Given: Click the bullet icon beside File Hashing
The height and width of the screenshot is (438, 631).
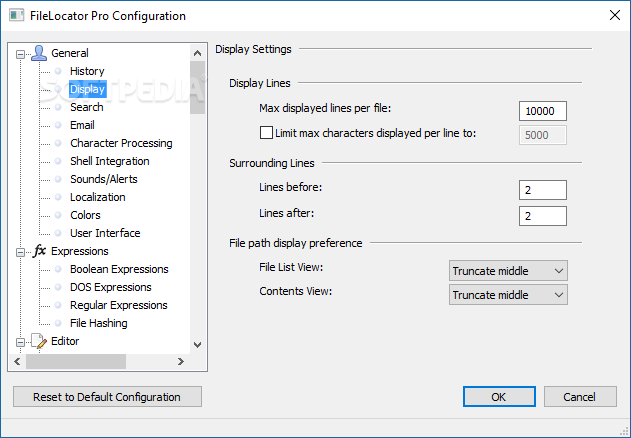Looking at the screenshot, I should click(58, 323).
